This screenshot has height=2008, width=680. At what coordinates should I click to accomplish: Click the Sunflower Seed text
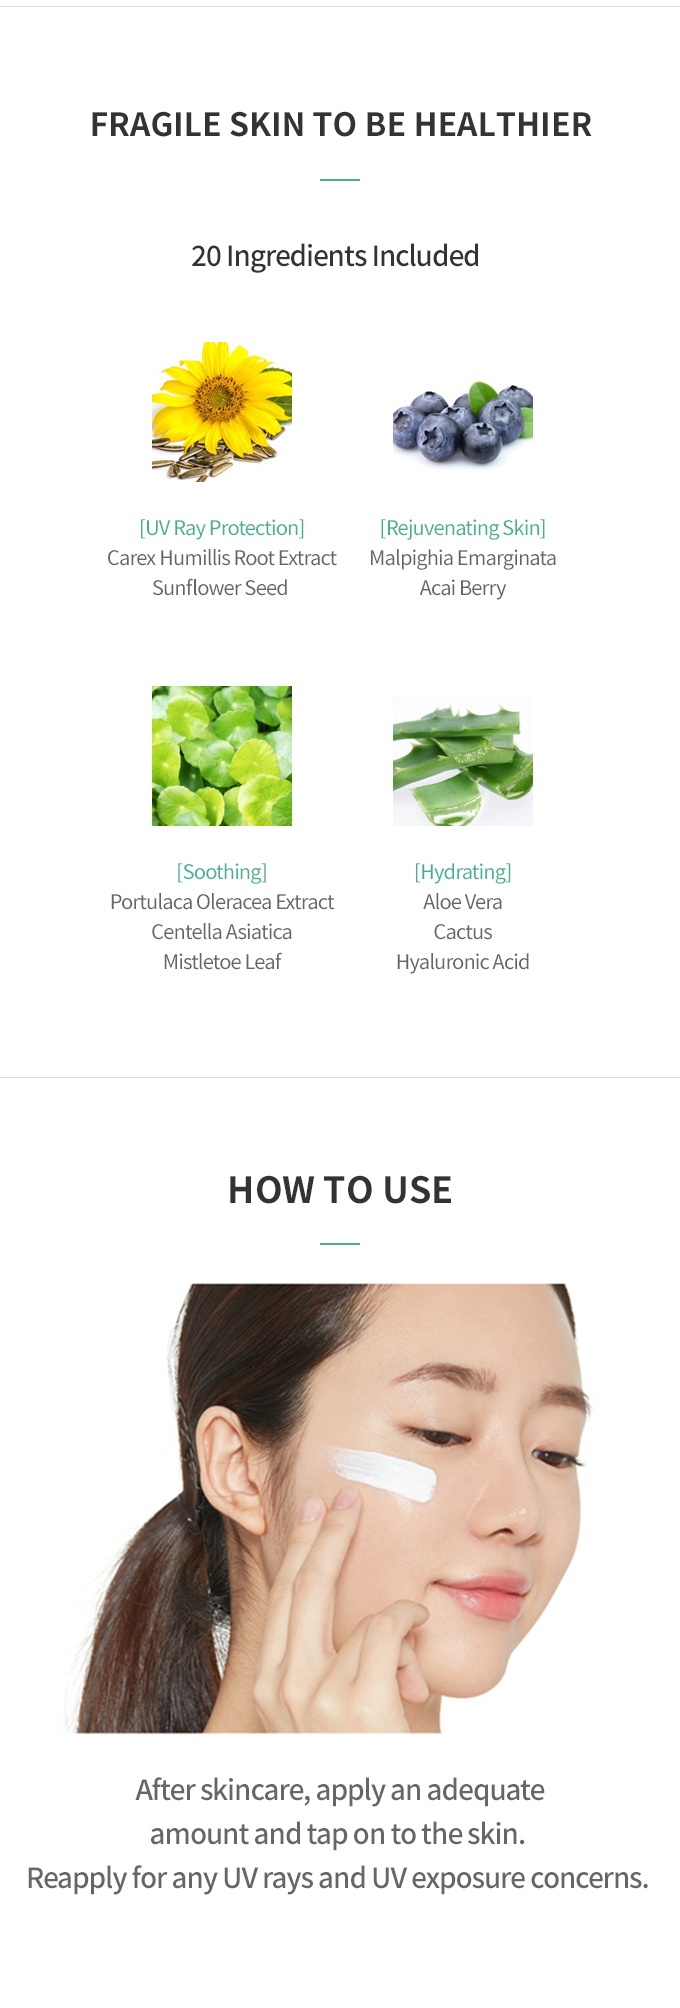point(220,588)
